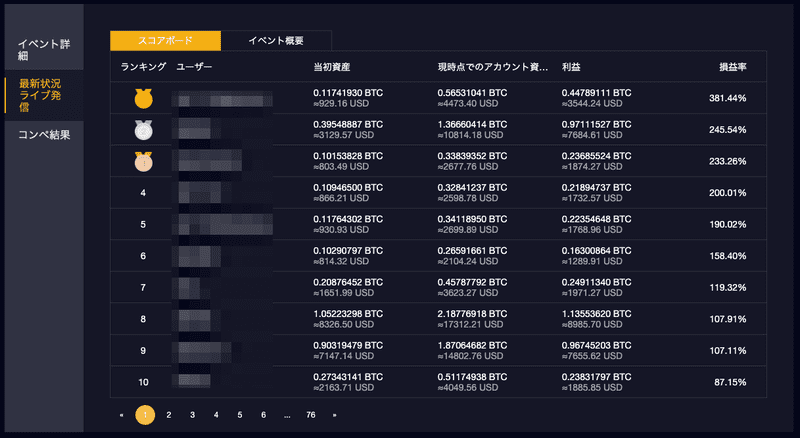Click ranking number 10

[x=143, y=382]
